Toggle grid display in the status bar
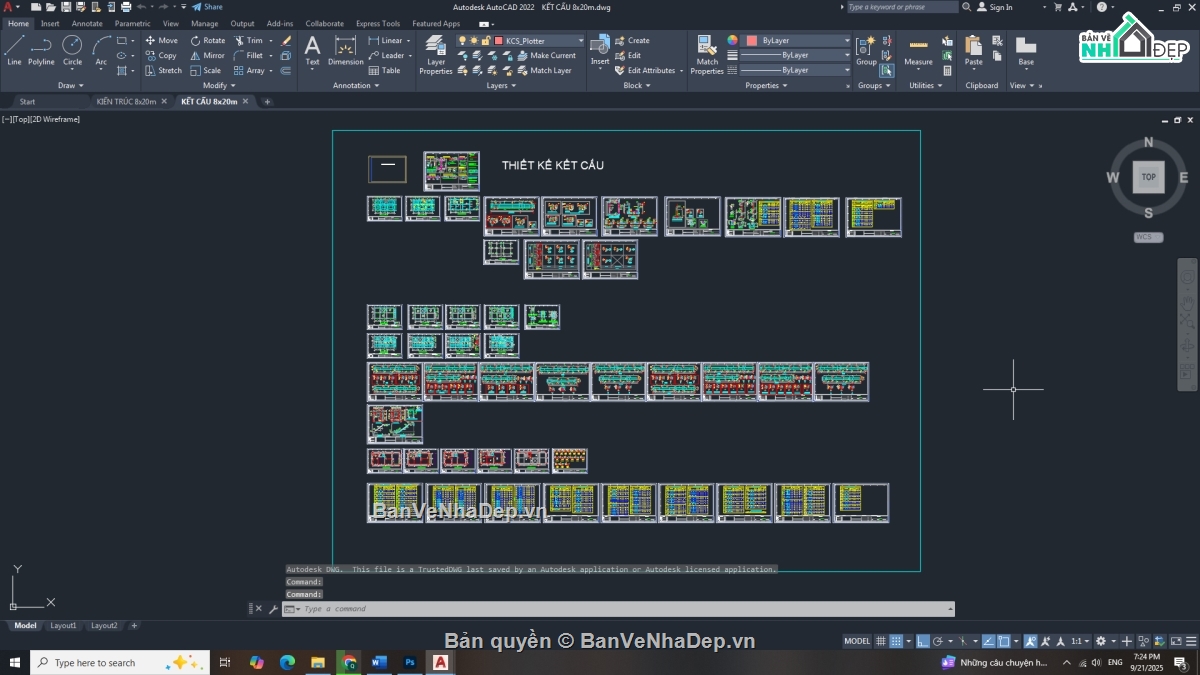The width and height of the screenshot is (1200, 675). click(x=881, y=641)
